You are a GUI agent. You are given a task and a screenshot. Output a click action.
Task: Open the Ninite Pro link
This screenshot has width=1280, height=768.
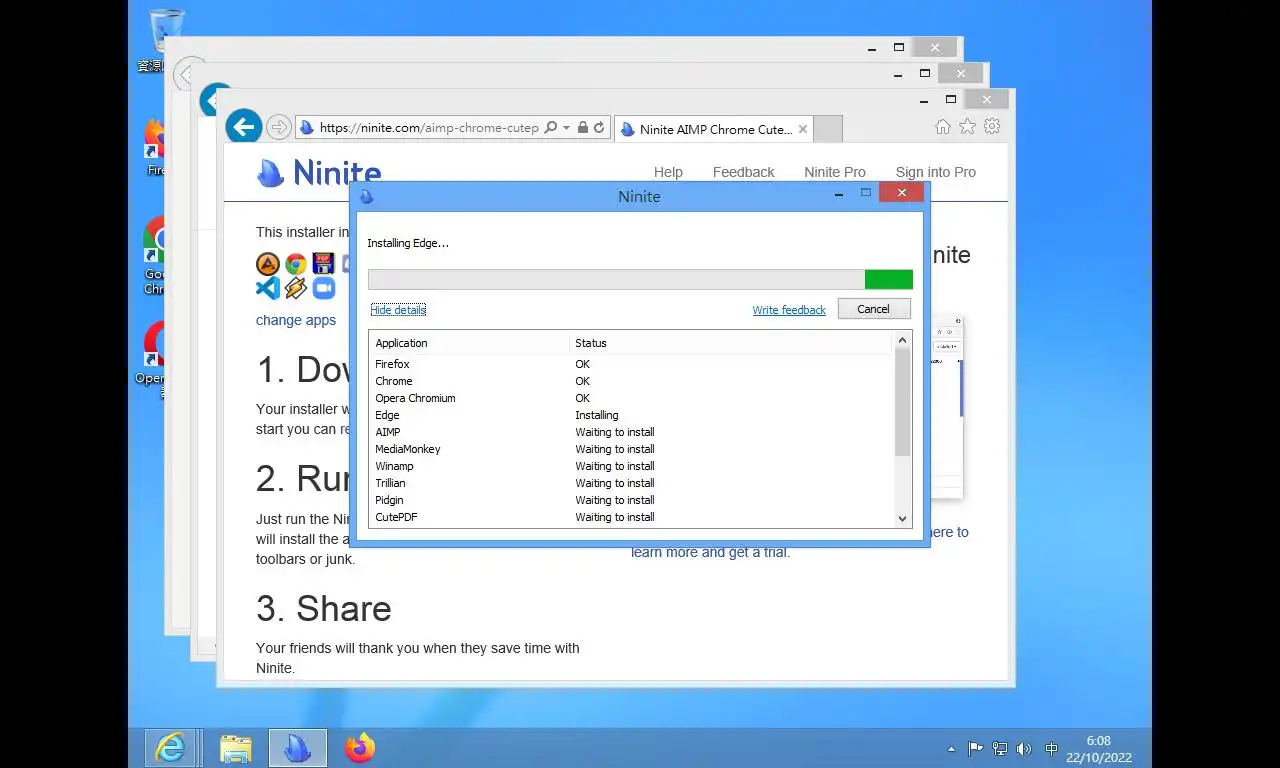[x=835, y=172]
